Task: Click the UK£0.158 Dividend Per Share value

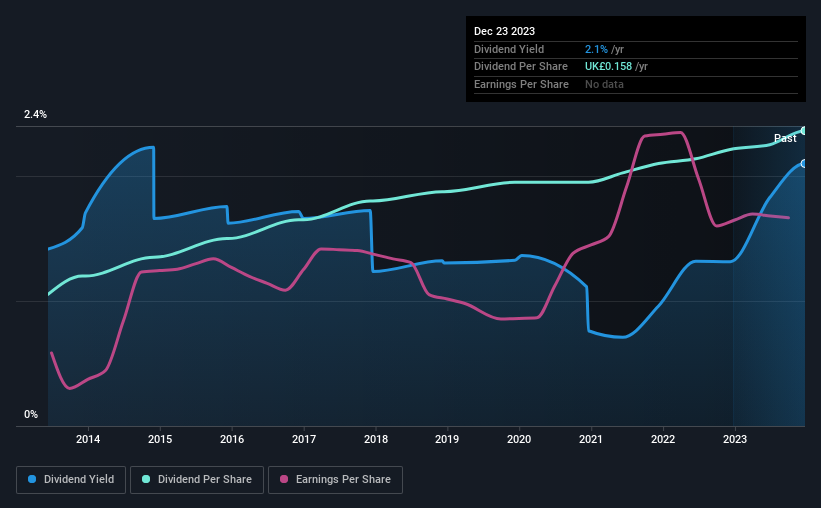Action: coord(608,67)
